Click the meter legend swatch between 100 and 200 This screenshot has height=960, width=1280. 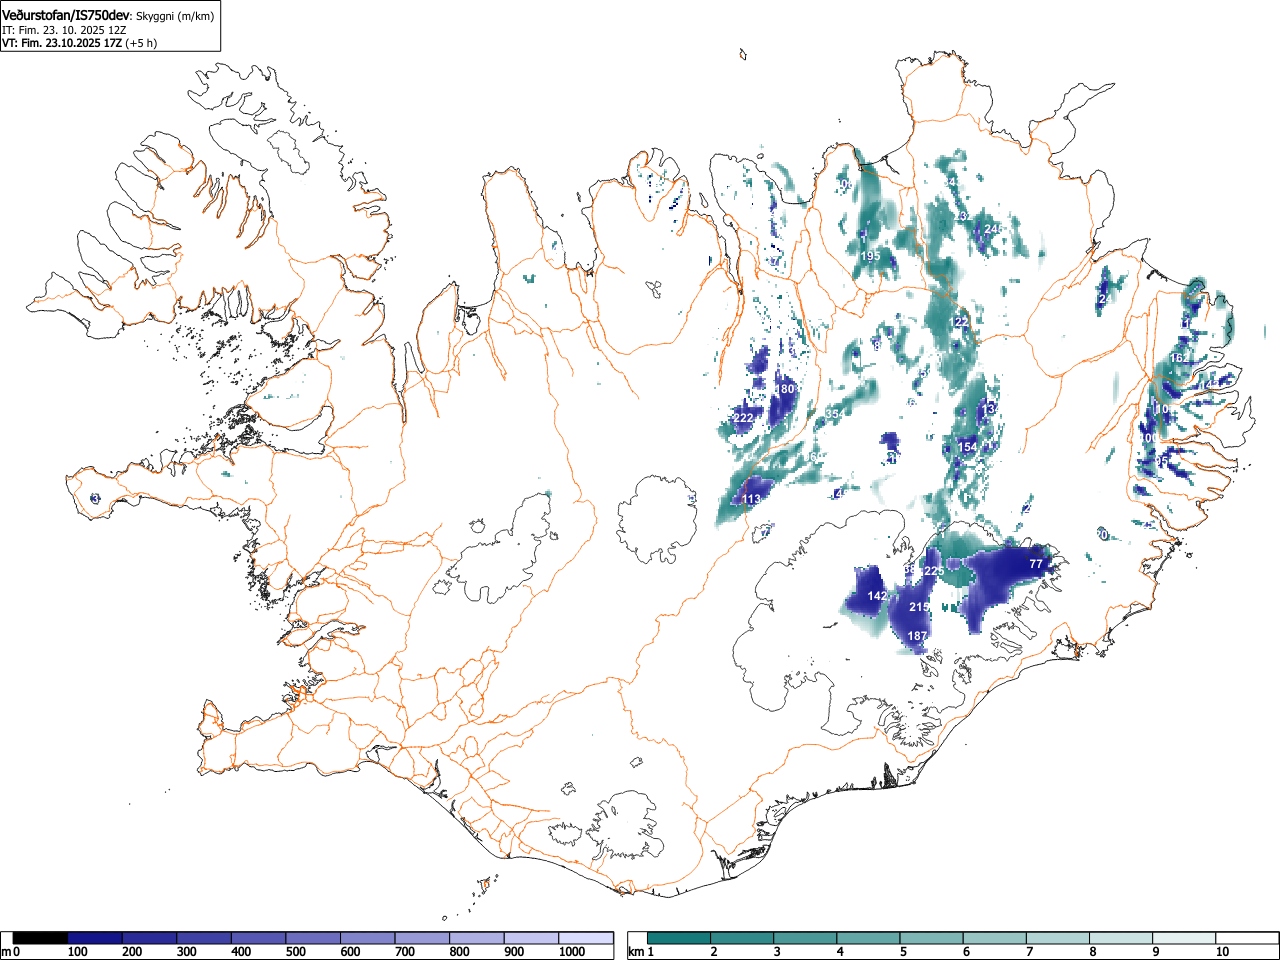click(95, 938)
